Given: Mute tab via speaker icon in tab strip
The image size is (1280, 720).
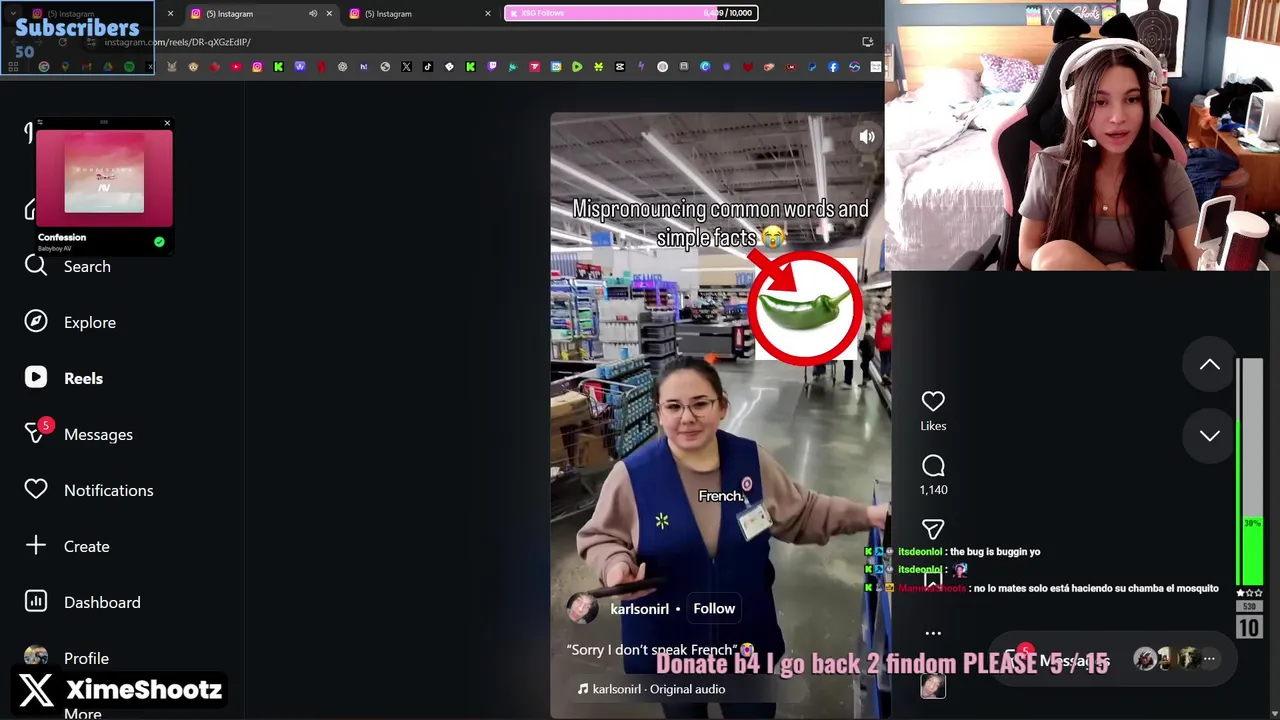Looking at the screenshot, I should click(x=313, y=14).
